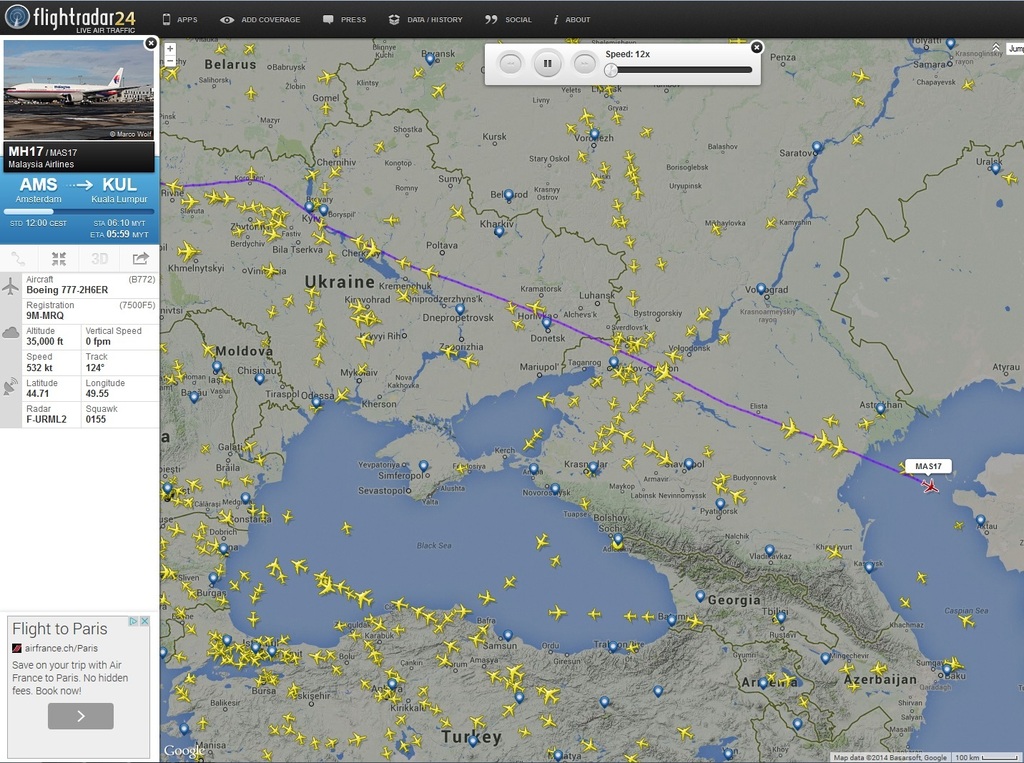Click the 9M-MRQ registration value
This screenshot has height=763, width=1024.
pyautogui.click(x=45, y=316)
